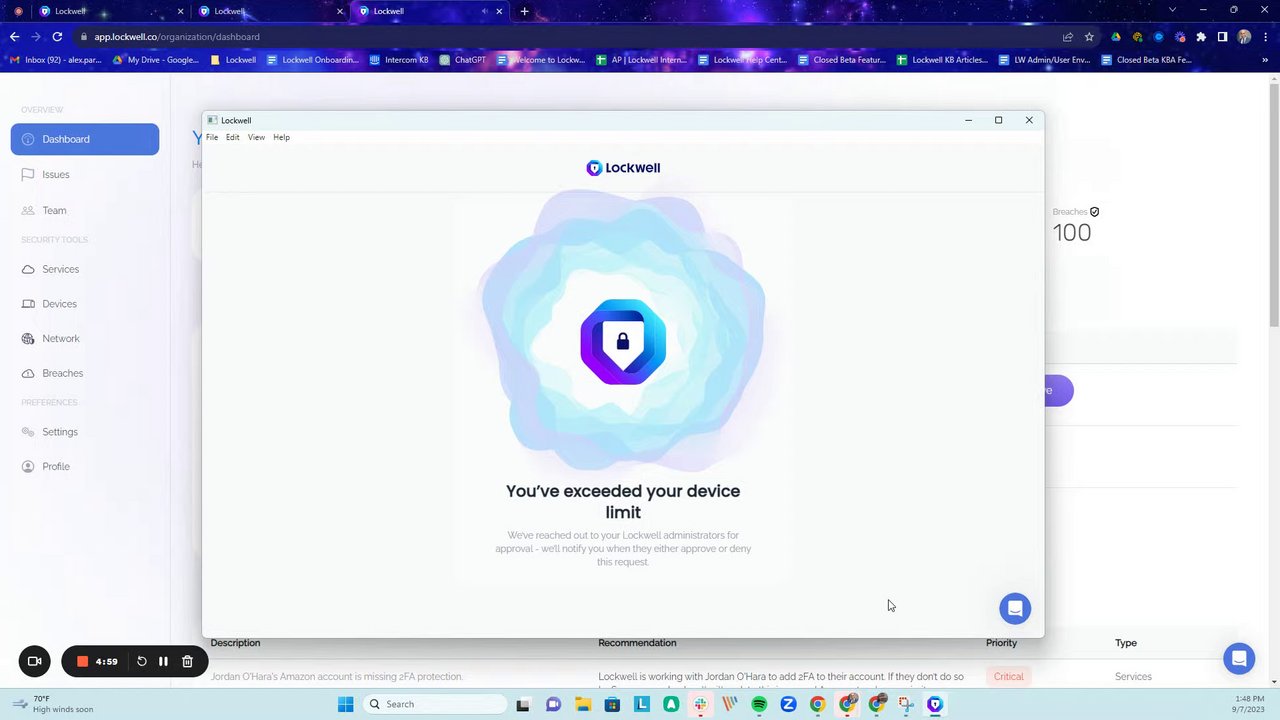Click the Settings sliders icon

tap(28, 432)
